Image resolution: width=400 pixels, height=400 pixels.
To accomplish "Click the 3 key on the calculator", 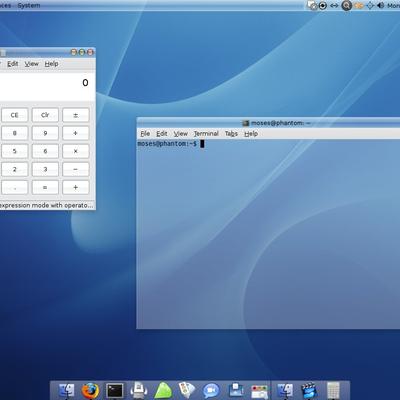I will (x=45, y=169).
